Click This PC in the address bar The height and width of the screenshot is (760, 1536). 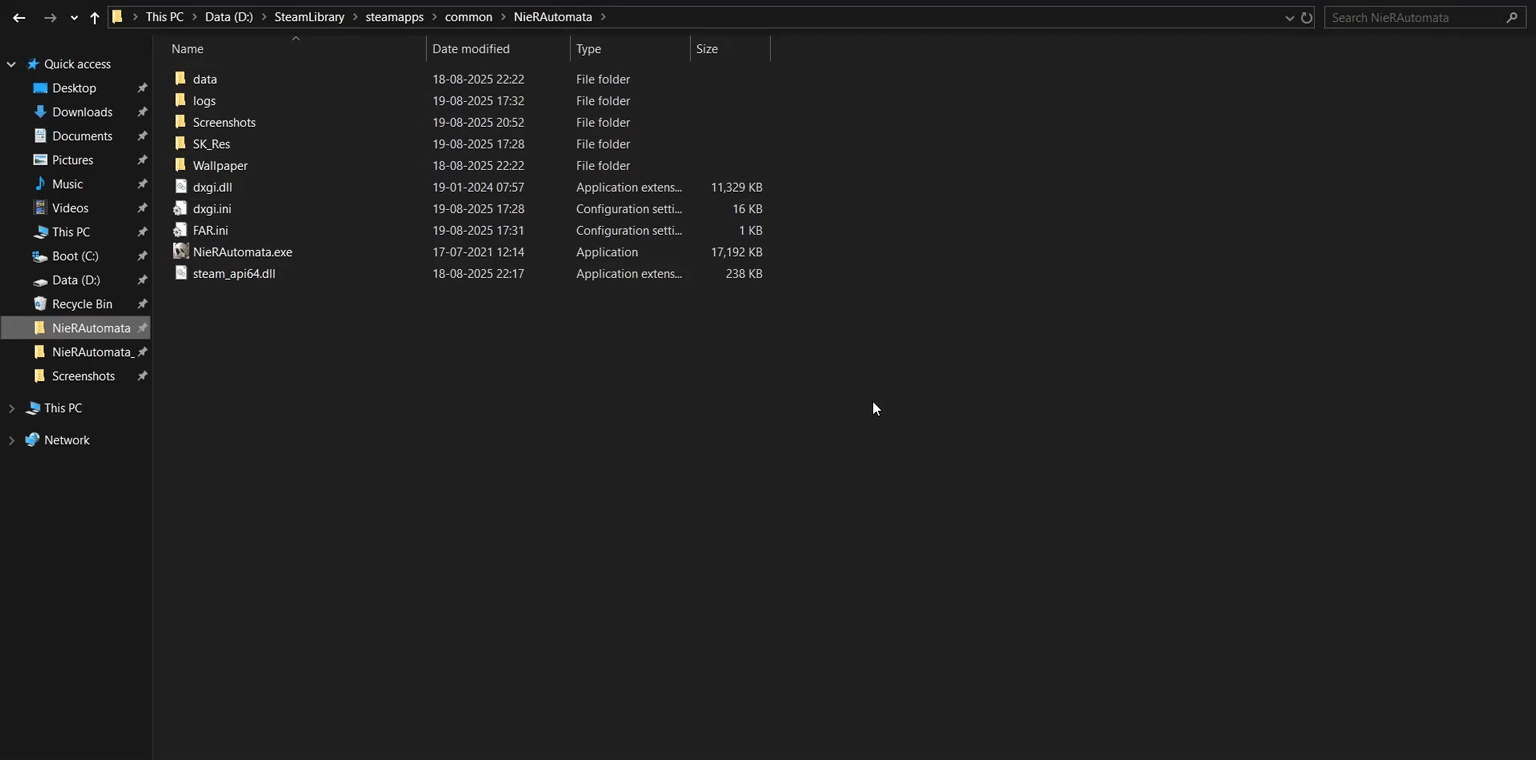(x=164, y=17)
